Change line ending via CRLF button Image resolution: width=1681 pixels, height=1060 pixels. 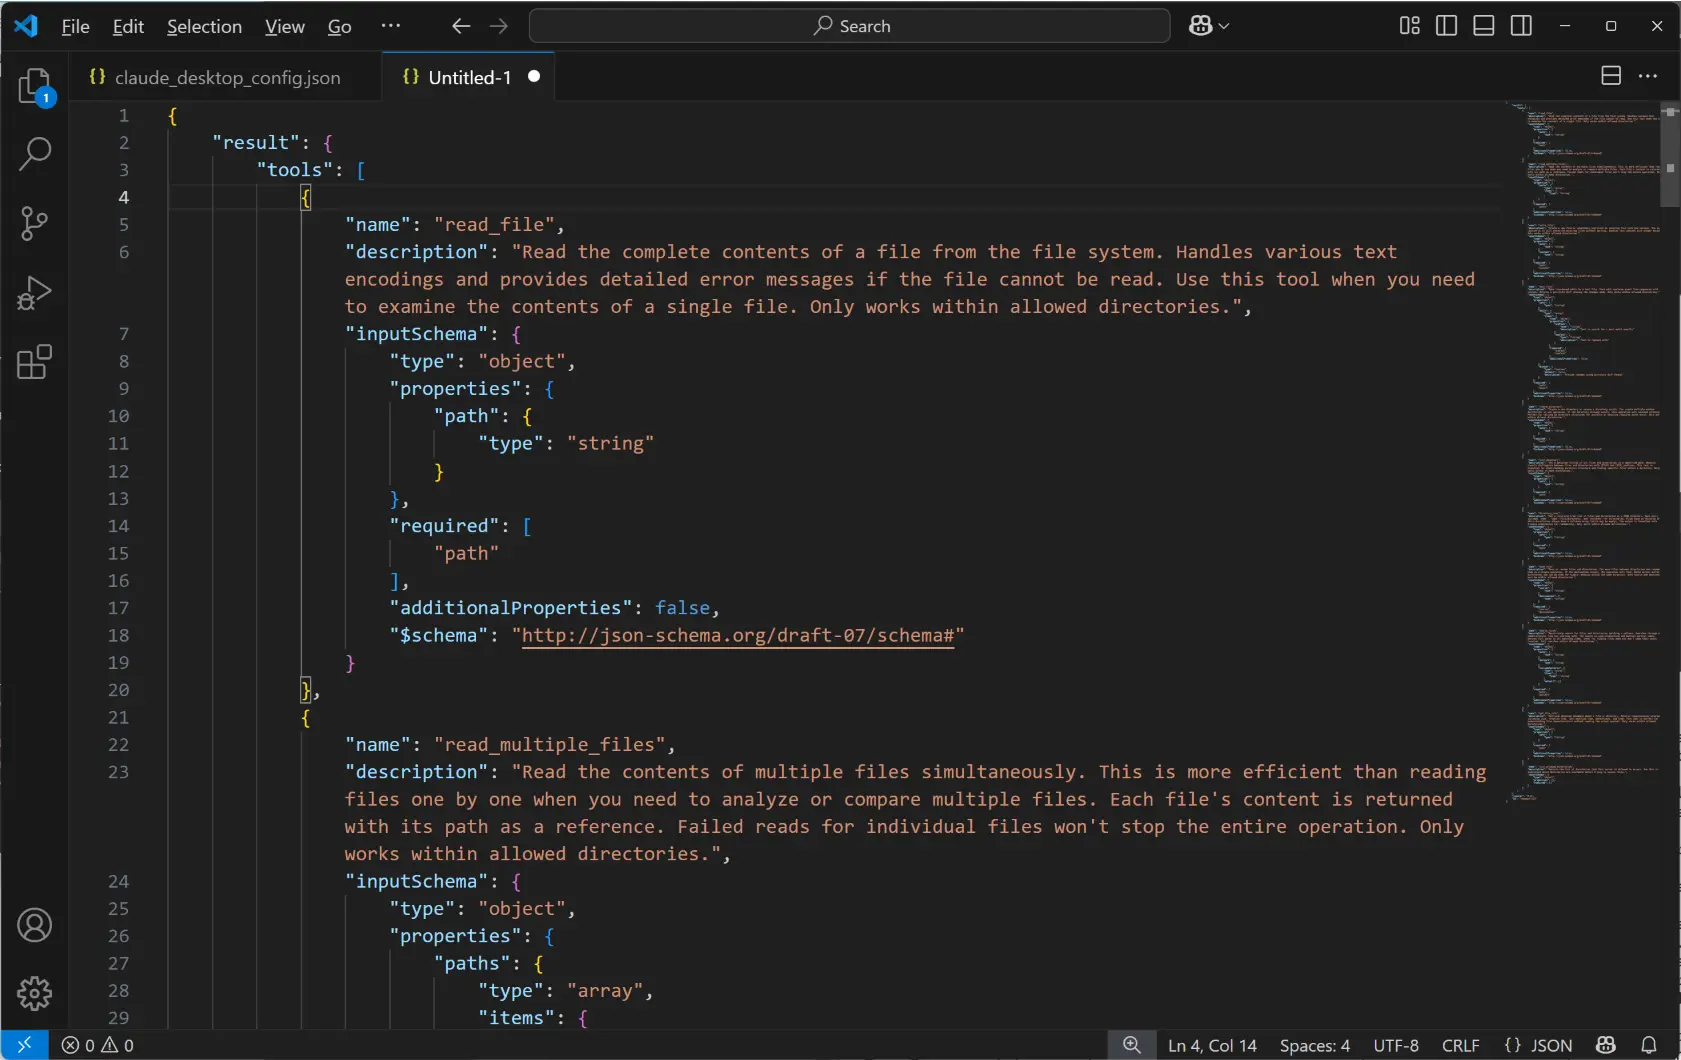[1460, 1045]
